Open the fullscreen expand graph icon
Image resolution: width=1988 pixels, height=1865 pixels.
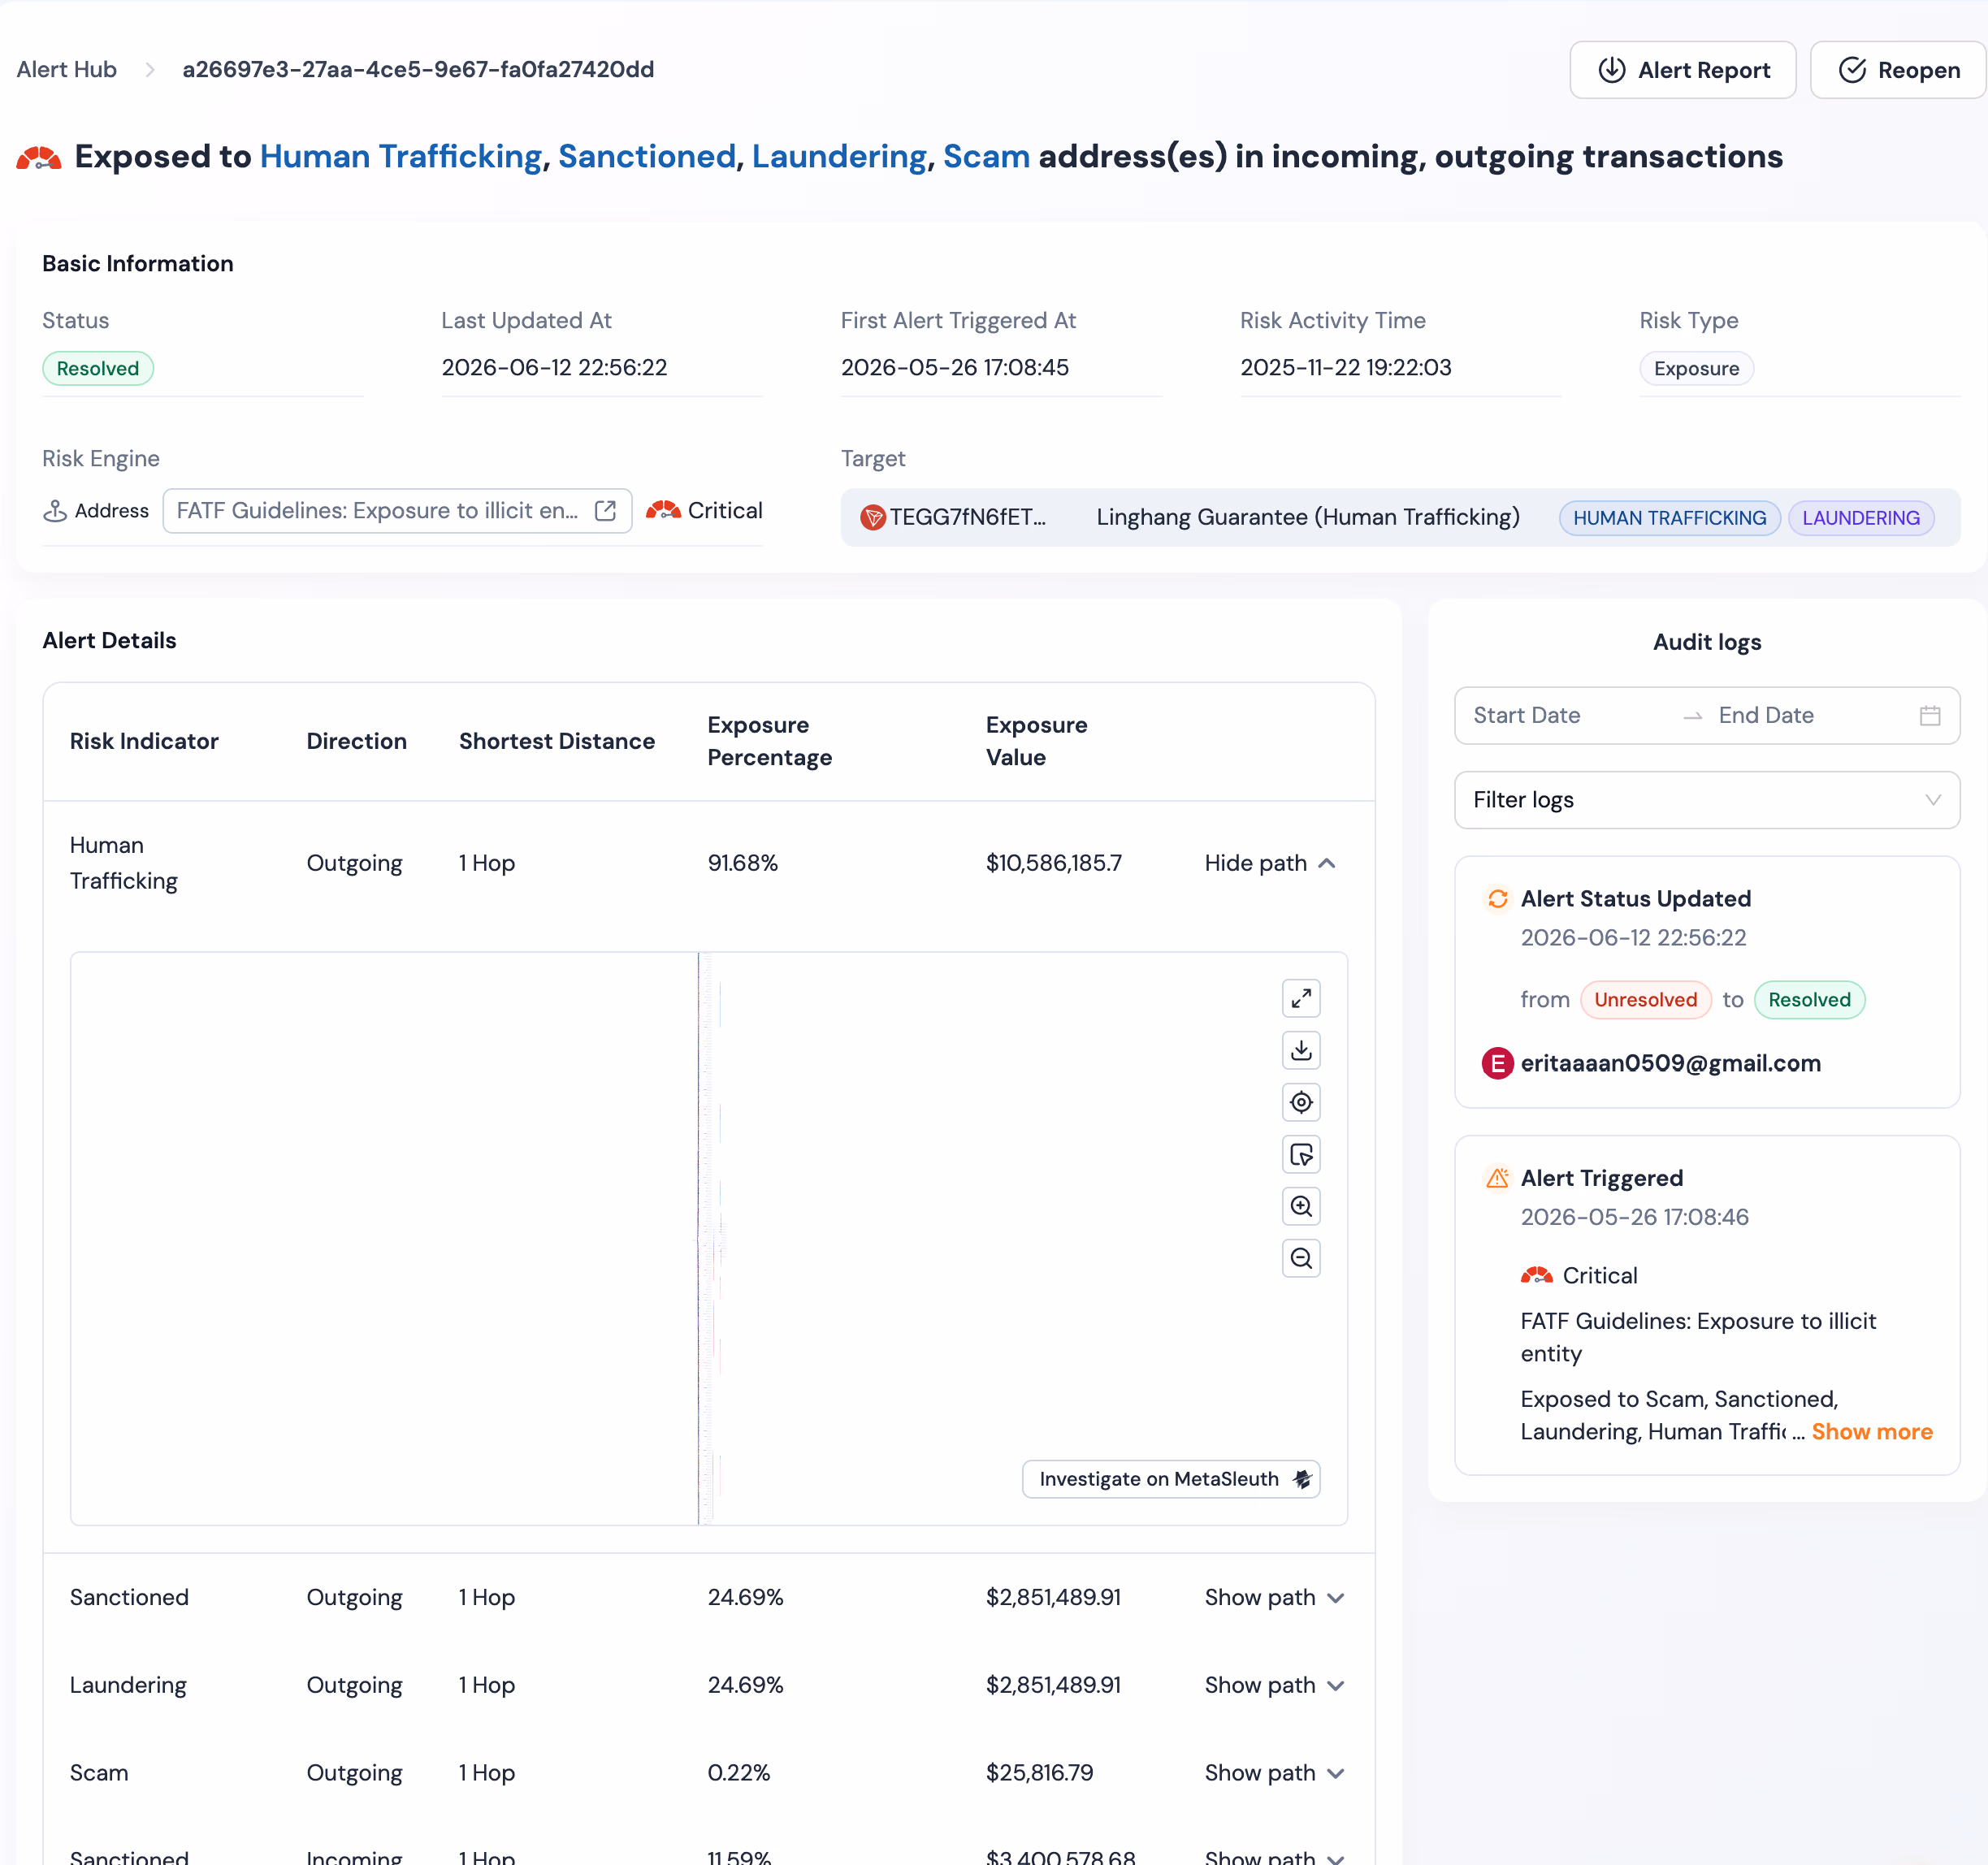click(1301, 998)
